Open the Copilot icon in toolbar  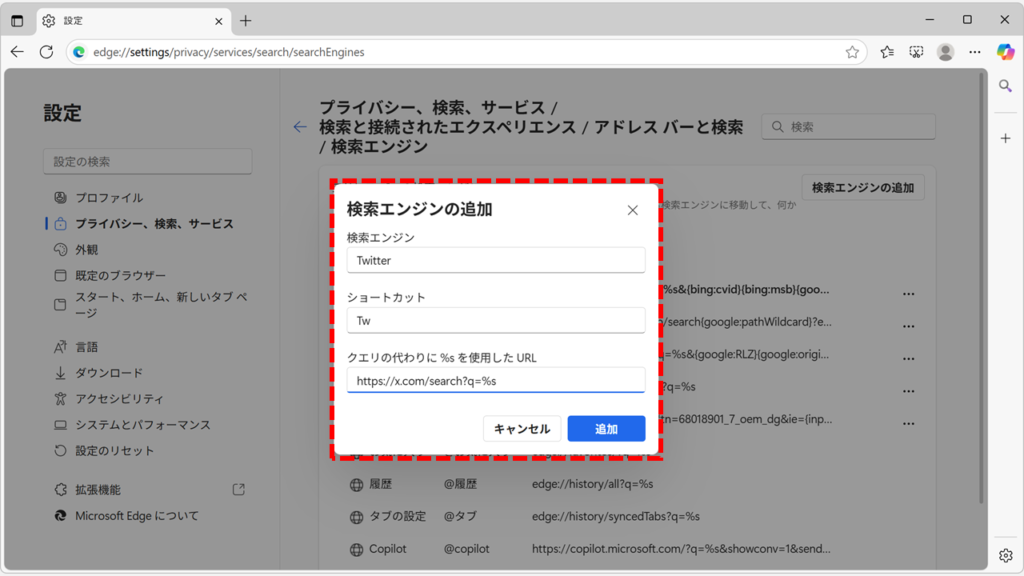(1005, 52)
